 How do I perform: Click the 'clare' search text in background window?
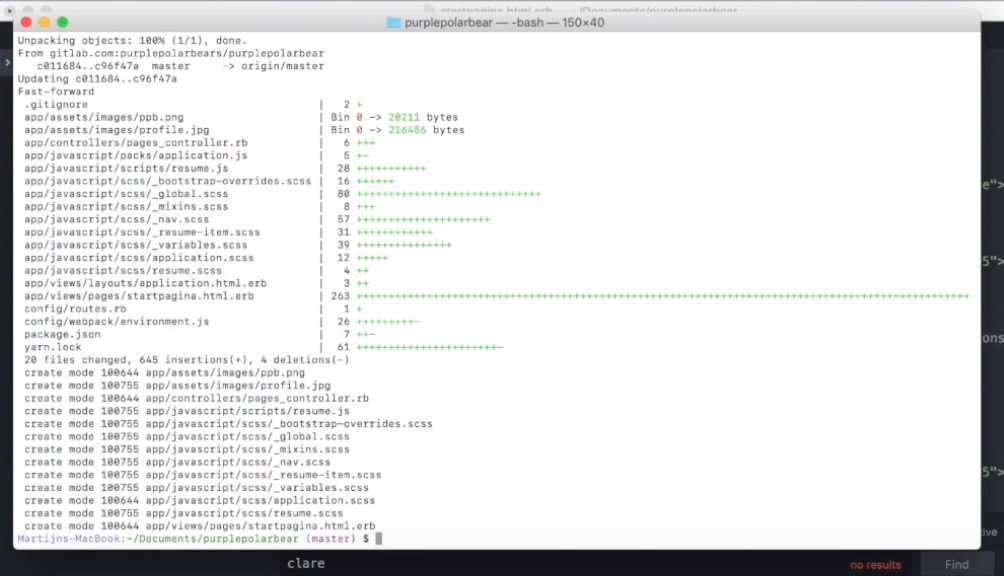(306, 563)
